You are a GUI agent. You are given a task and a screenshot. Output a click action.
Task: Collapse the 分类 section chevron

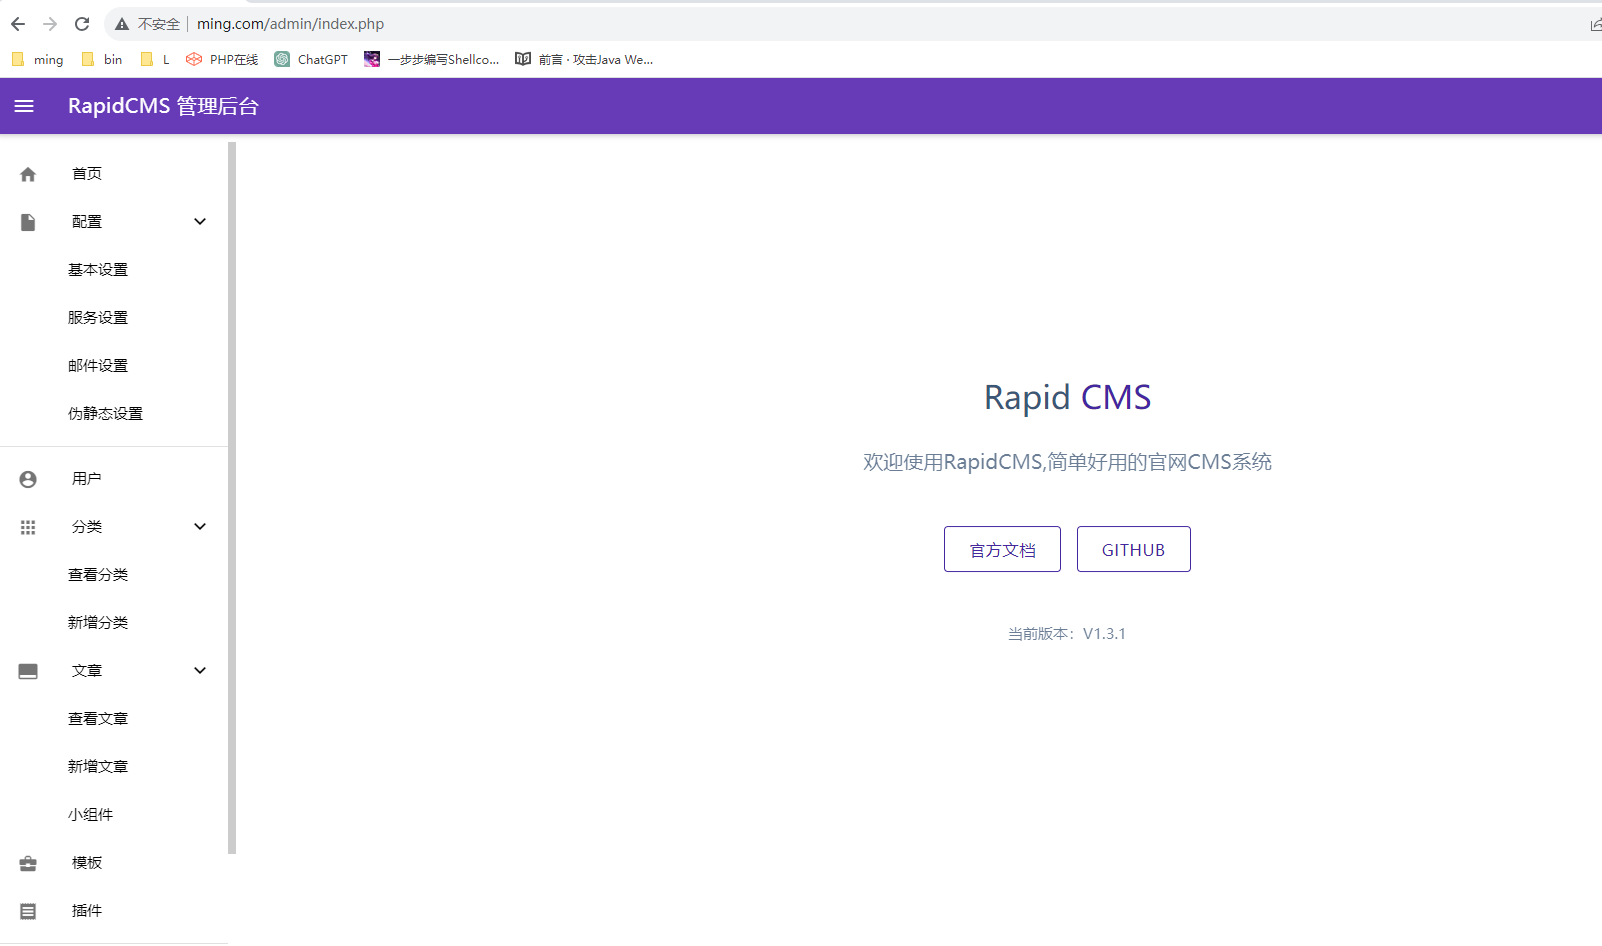point(200,527)
